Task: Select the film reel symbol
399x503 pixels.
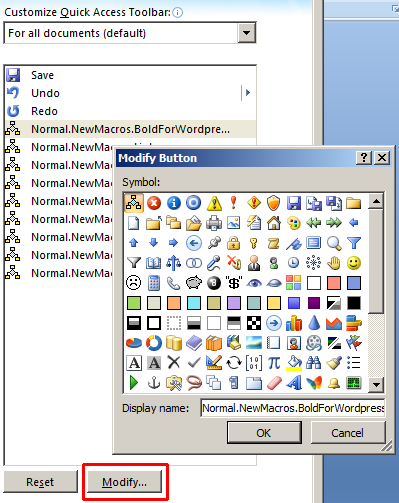Action: click(x=314, y=343)
